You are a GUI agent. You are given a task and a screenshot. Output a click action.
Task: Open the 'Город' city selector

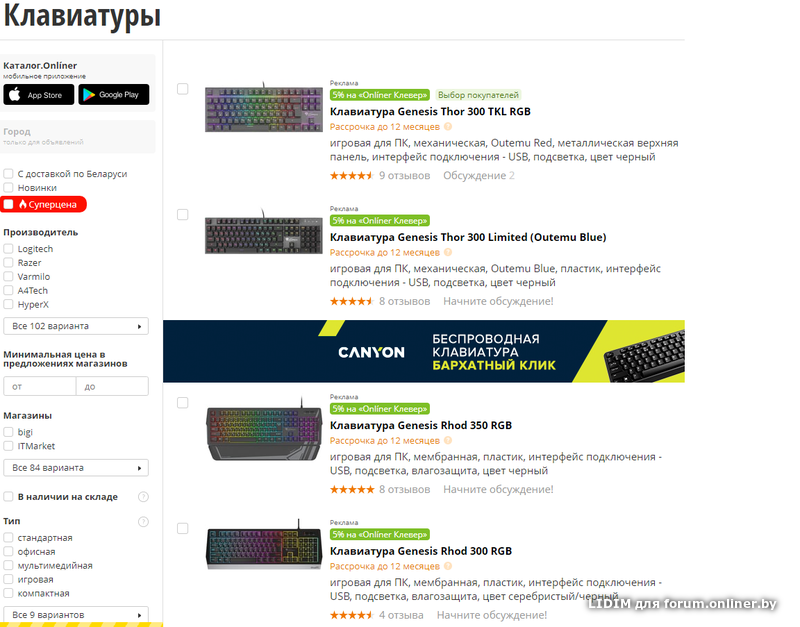tap(79, 136)
